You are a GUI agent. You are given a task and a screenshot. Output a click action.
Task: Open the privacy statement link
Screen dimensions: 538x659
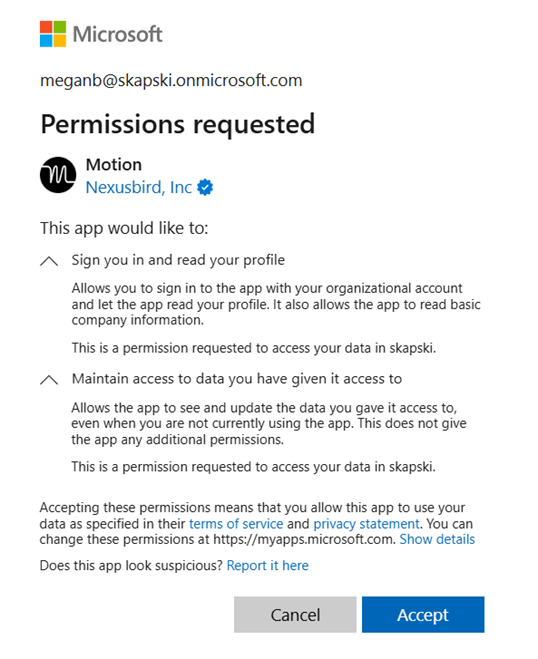click(x=367, y=524)
